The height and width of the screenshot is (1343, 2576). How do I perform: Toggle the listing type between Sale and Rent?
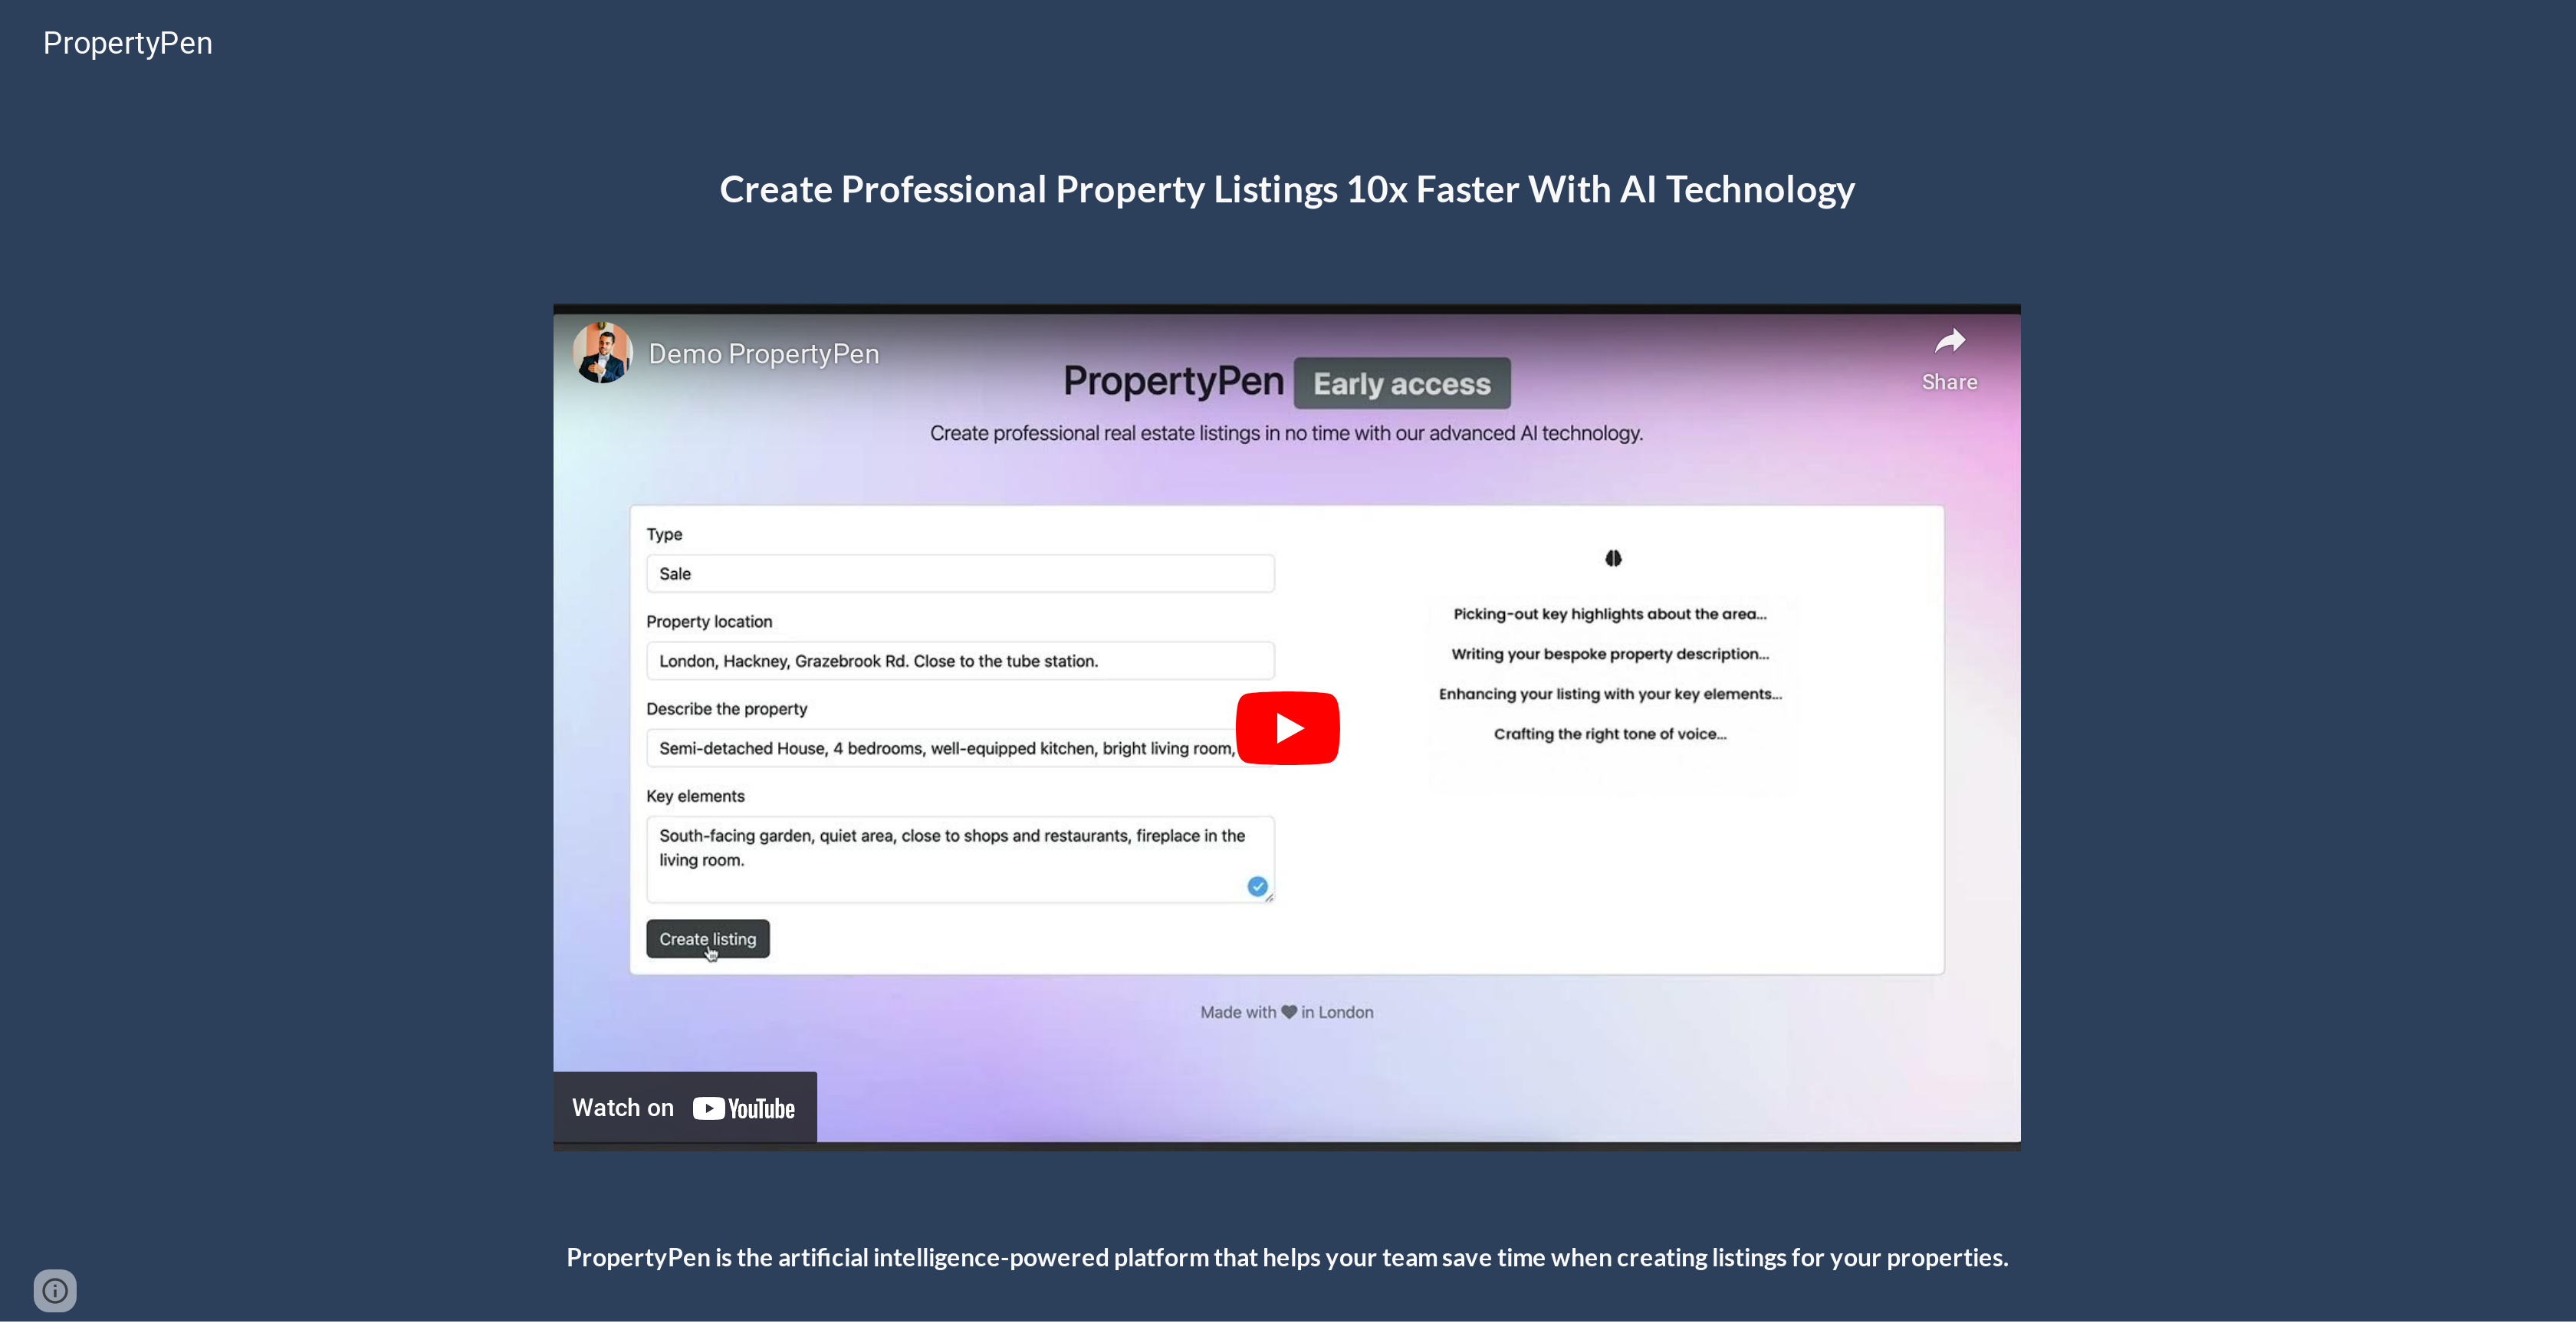click(959, 573)
